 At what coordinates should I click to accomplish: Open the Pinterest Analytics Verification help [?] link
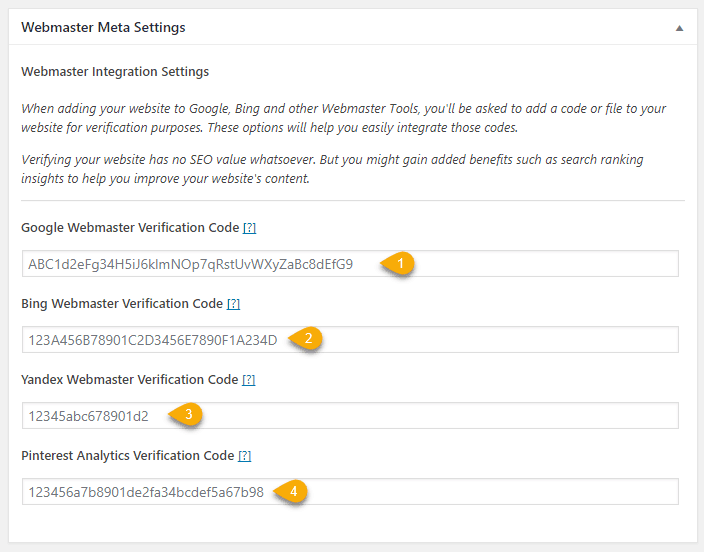pos(244,456)
